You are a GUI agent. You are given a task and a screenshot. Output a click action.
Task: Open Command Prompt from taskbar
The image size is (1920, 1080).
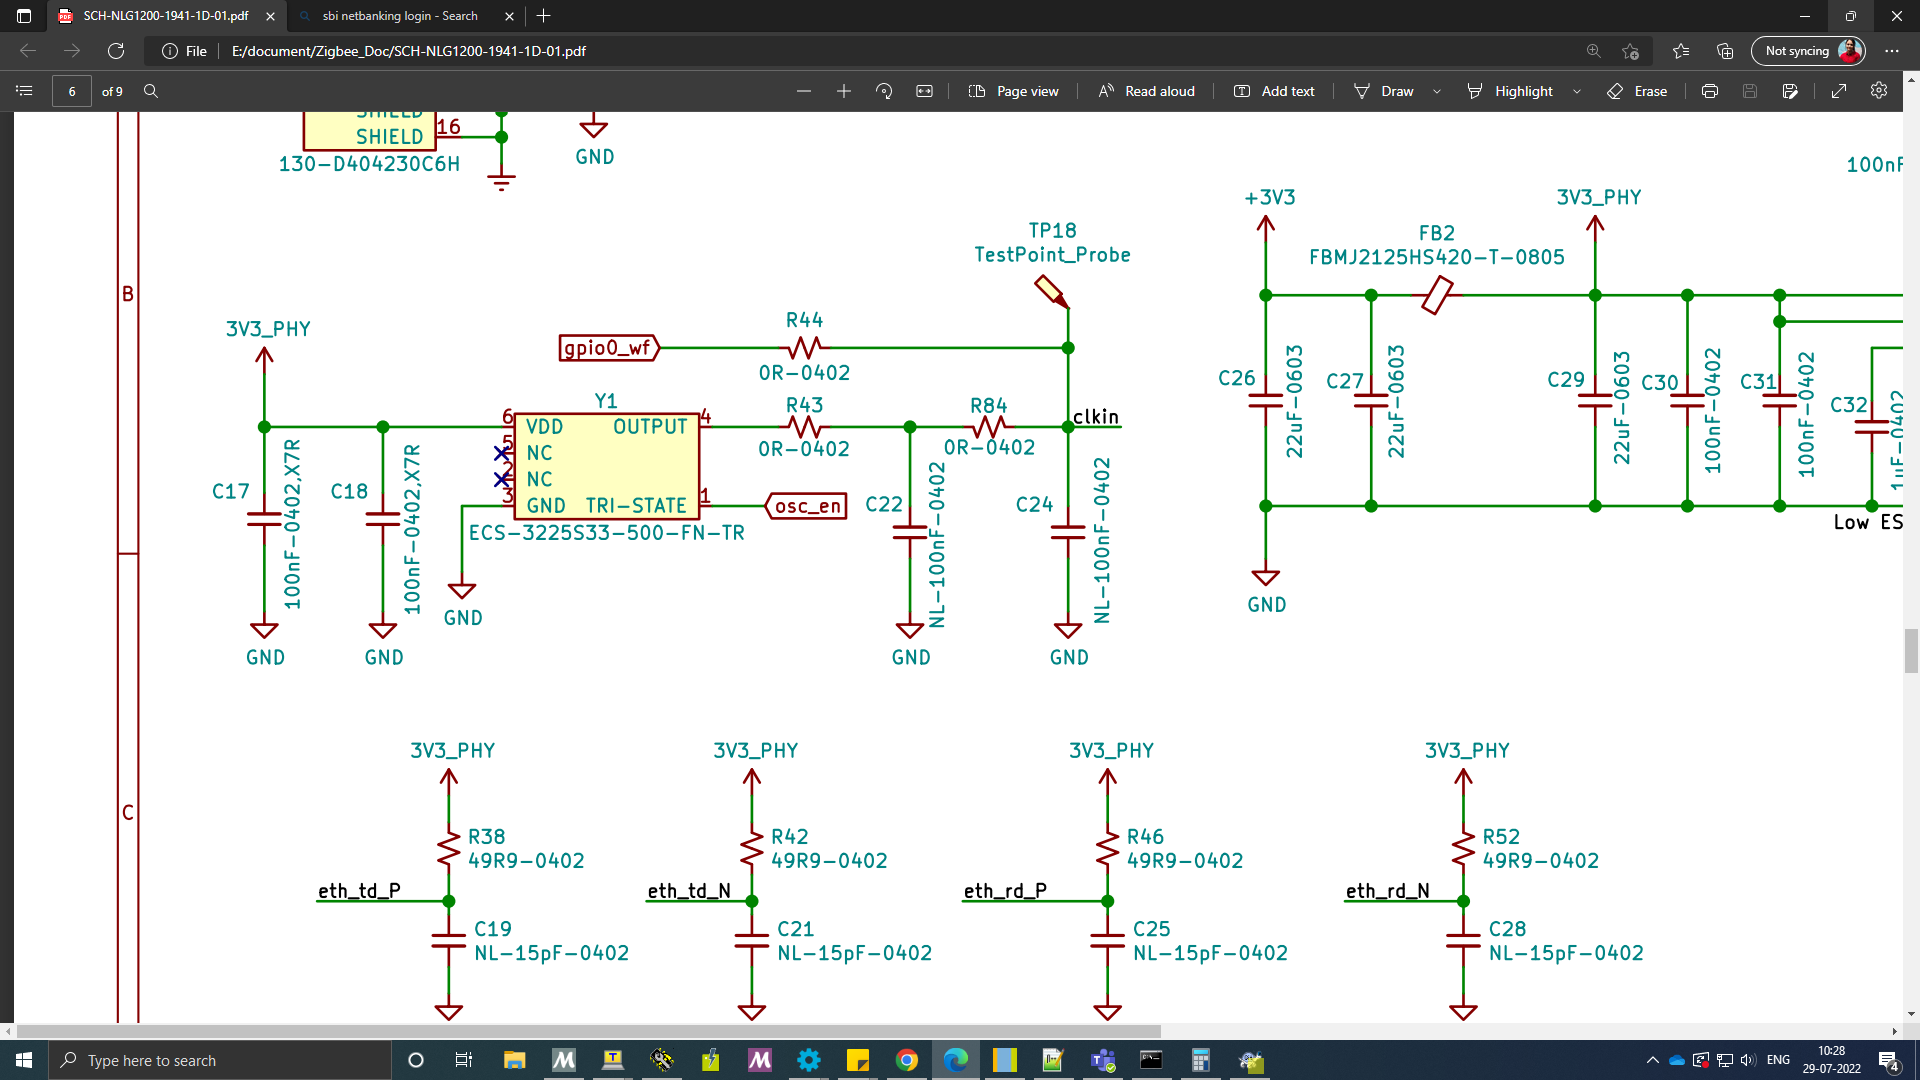point(1152,1060)
